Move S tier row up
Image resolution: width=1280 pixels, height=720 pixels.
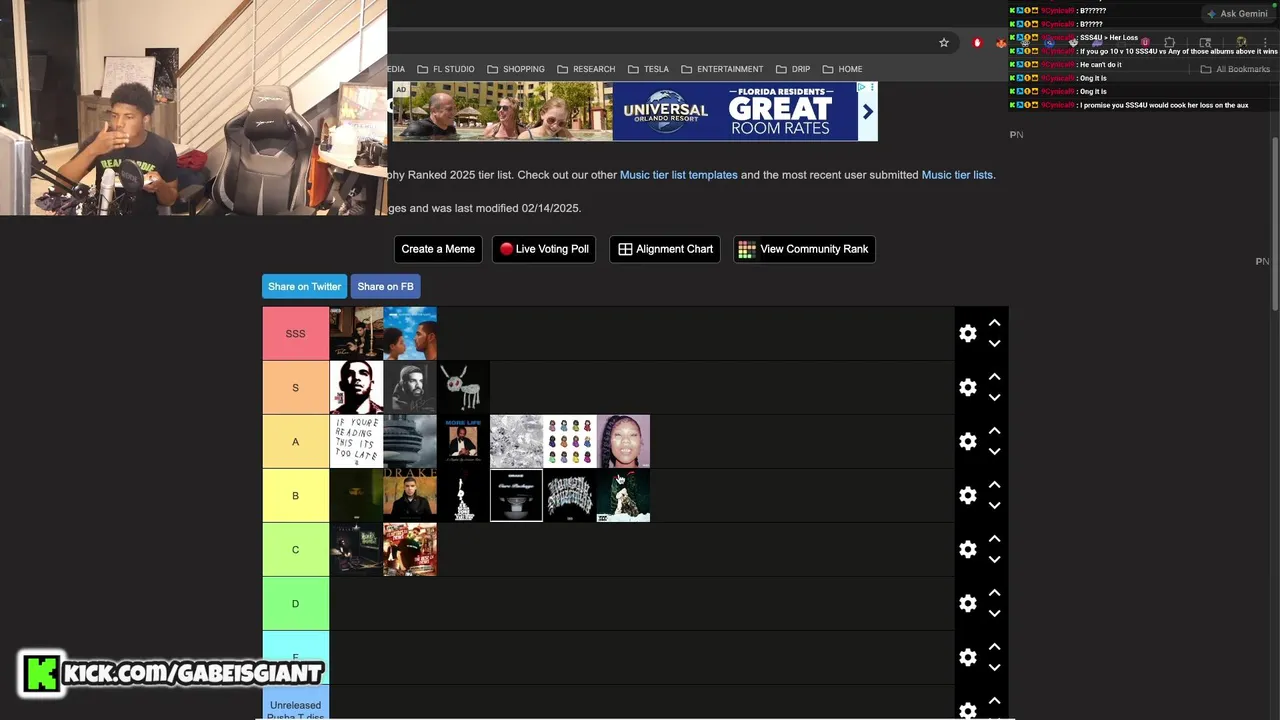[994, 377]
